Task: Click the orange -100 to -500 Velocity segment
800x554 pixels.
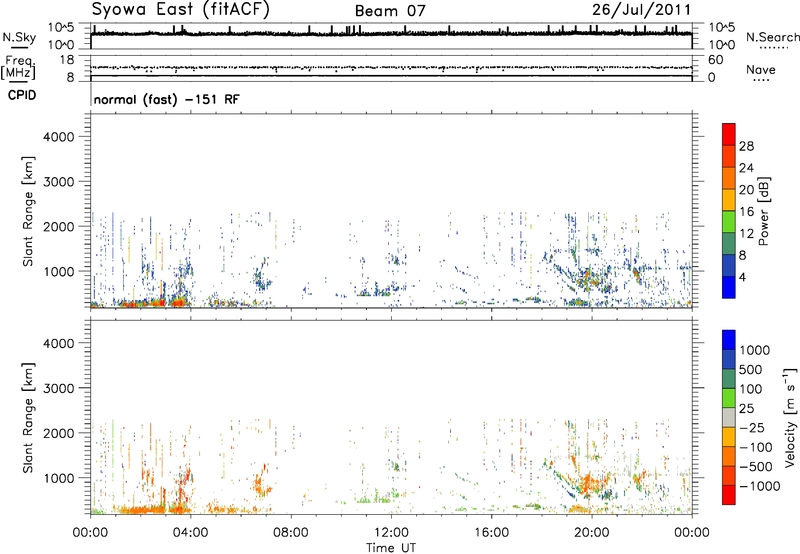Action: (729, 456)
